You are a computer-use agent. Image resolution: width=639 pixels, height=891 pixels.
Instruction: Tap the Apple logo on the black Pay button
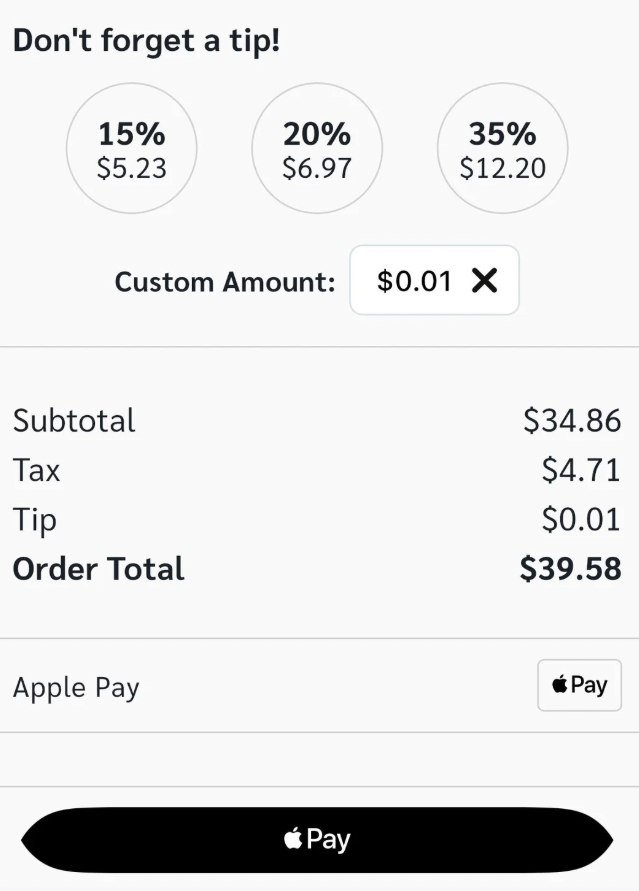pyautogui.click(x=293, y=839)
